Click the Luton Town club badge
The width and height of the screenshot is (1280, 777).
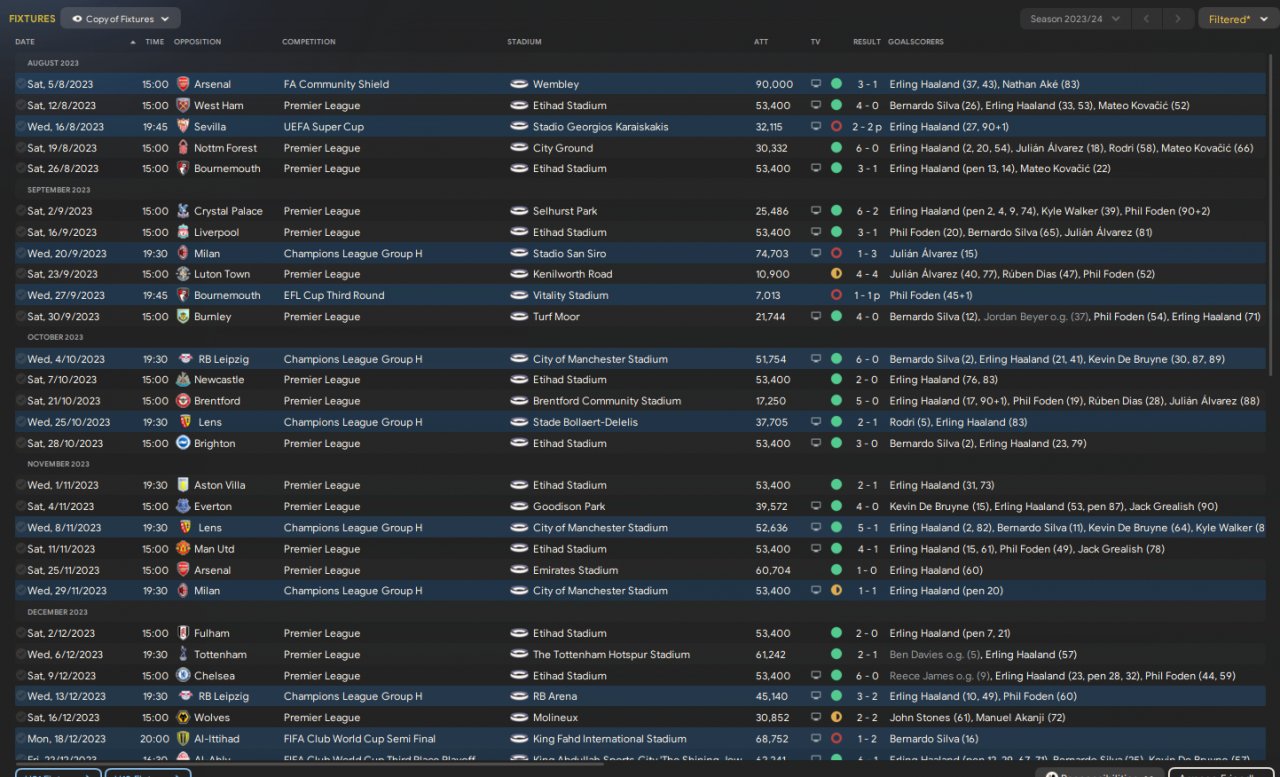click(183, 274)
